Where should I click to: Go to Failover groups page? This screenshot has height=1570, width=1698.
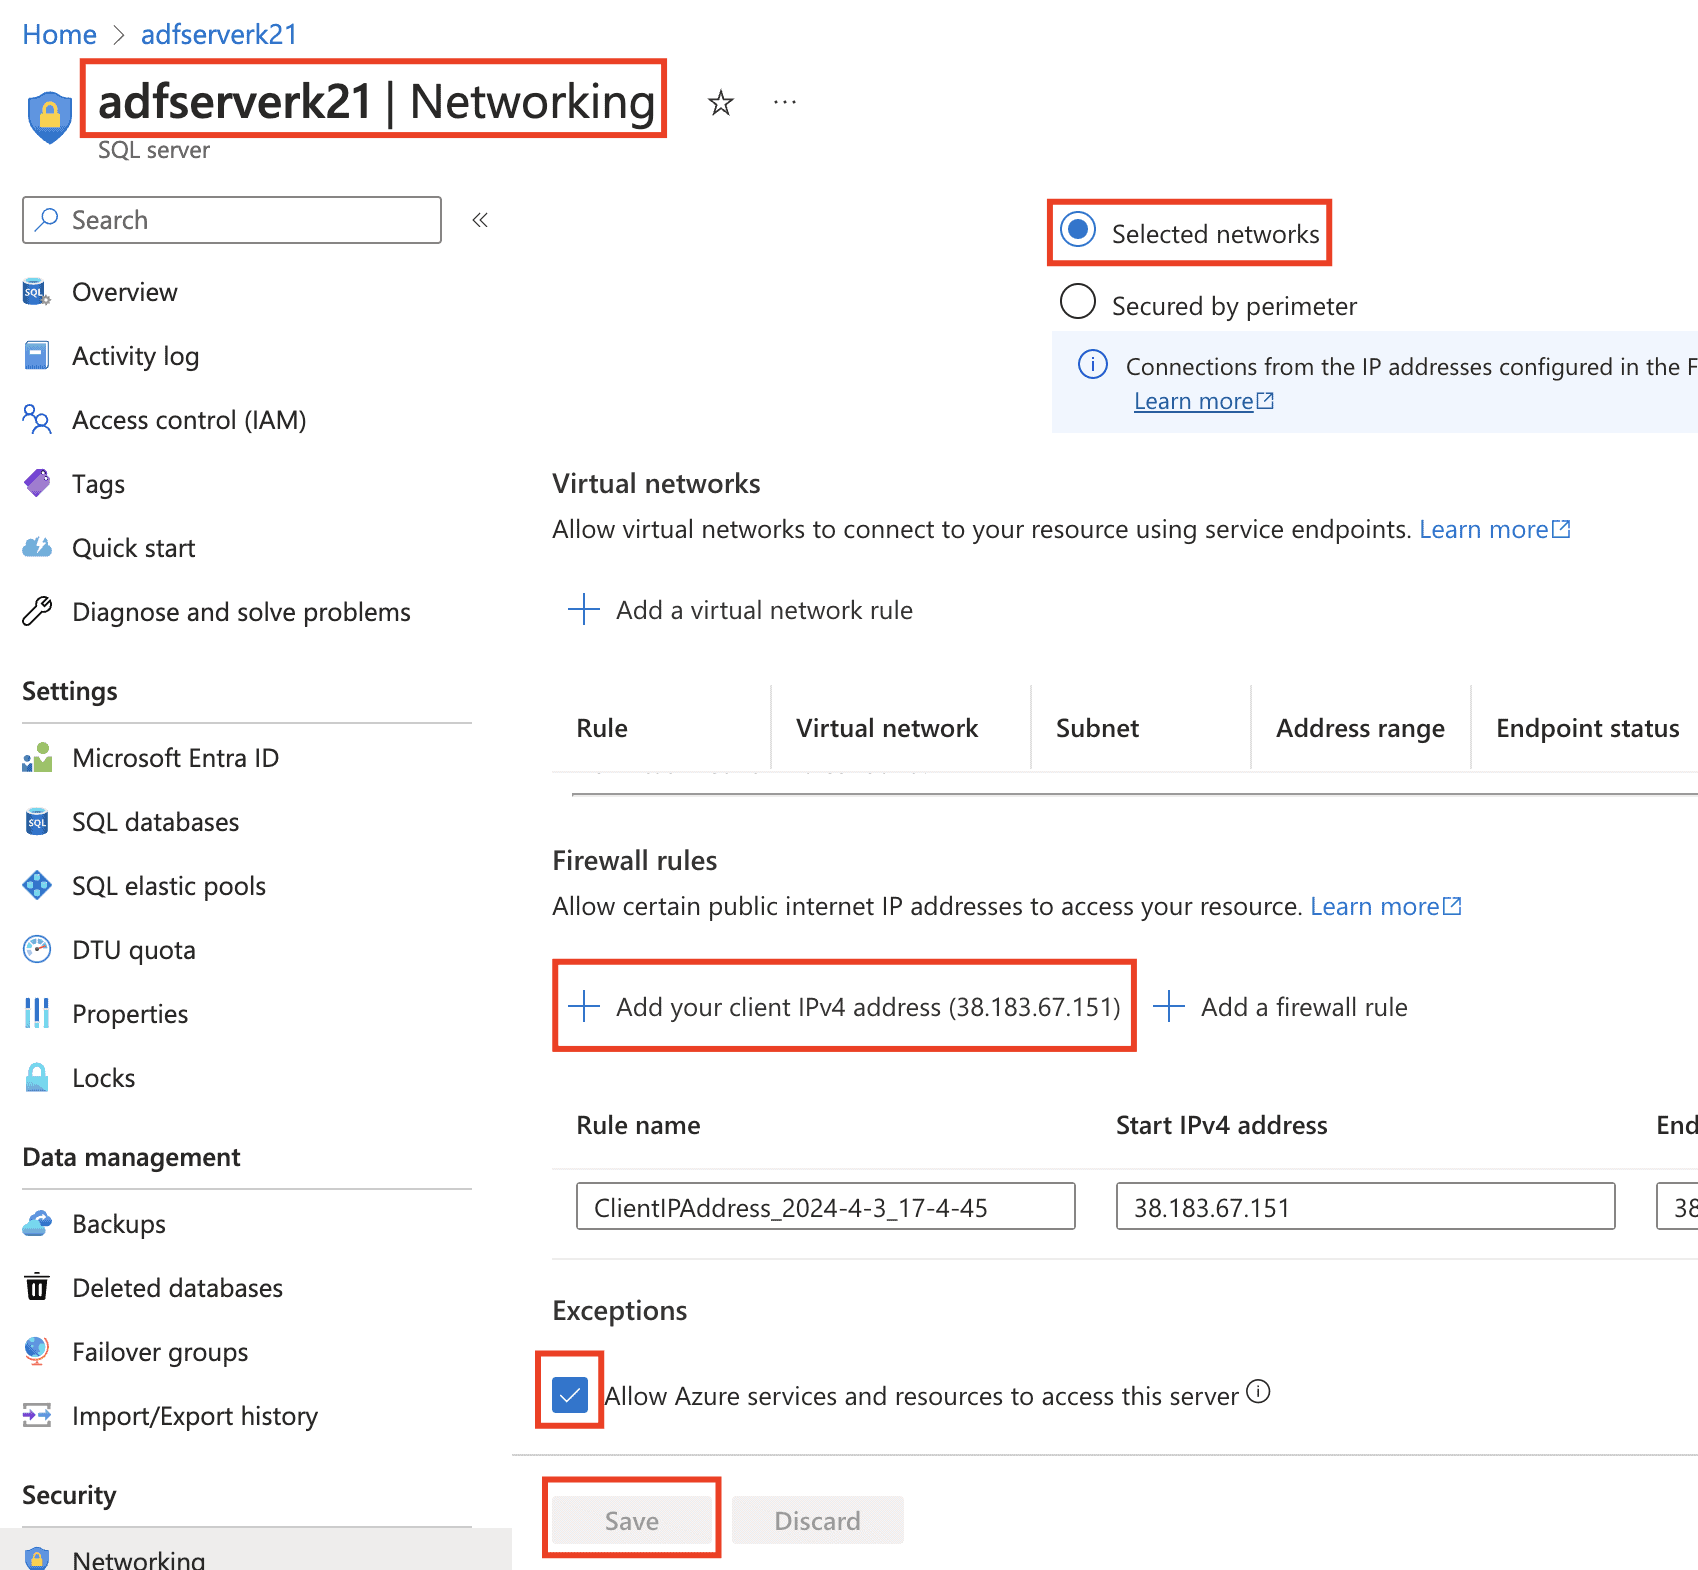click(x=160, y=1352)
